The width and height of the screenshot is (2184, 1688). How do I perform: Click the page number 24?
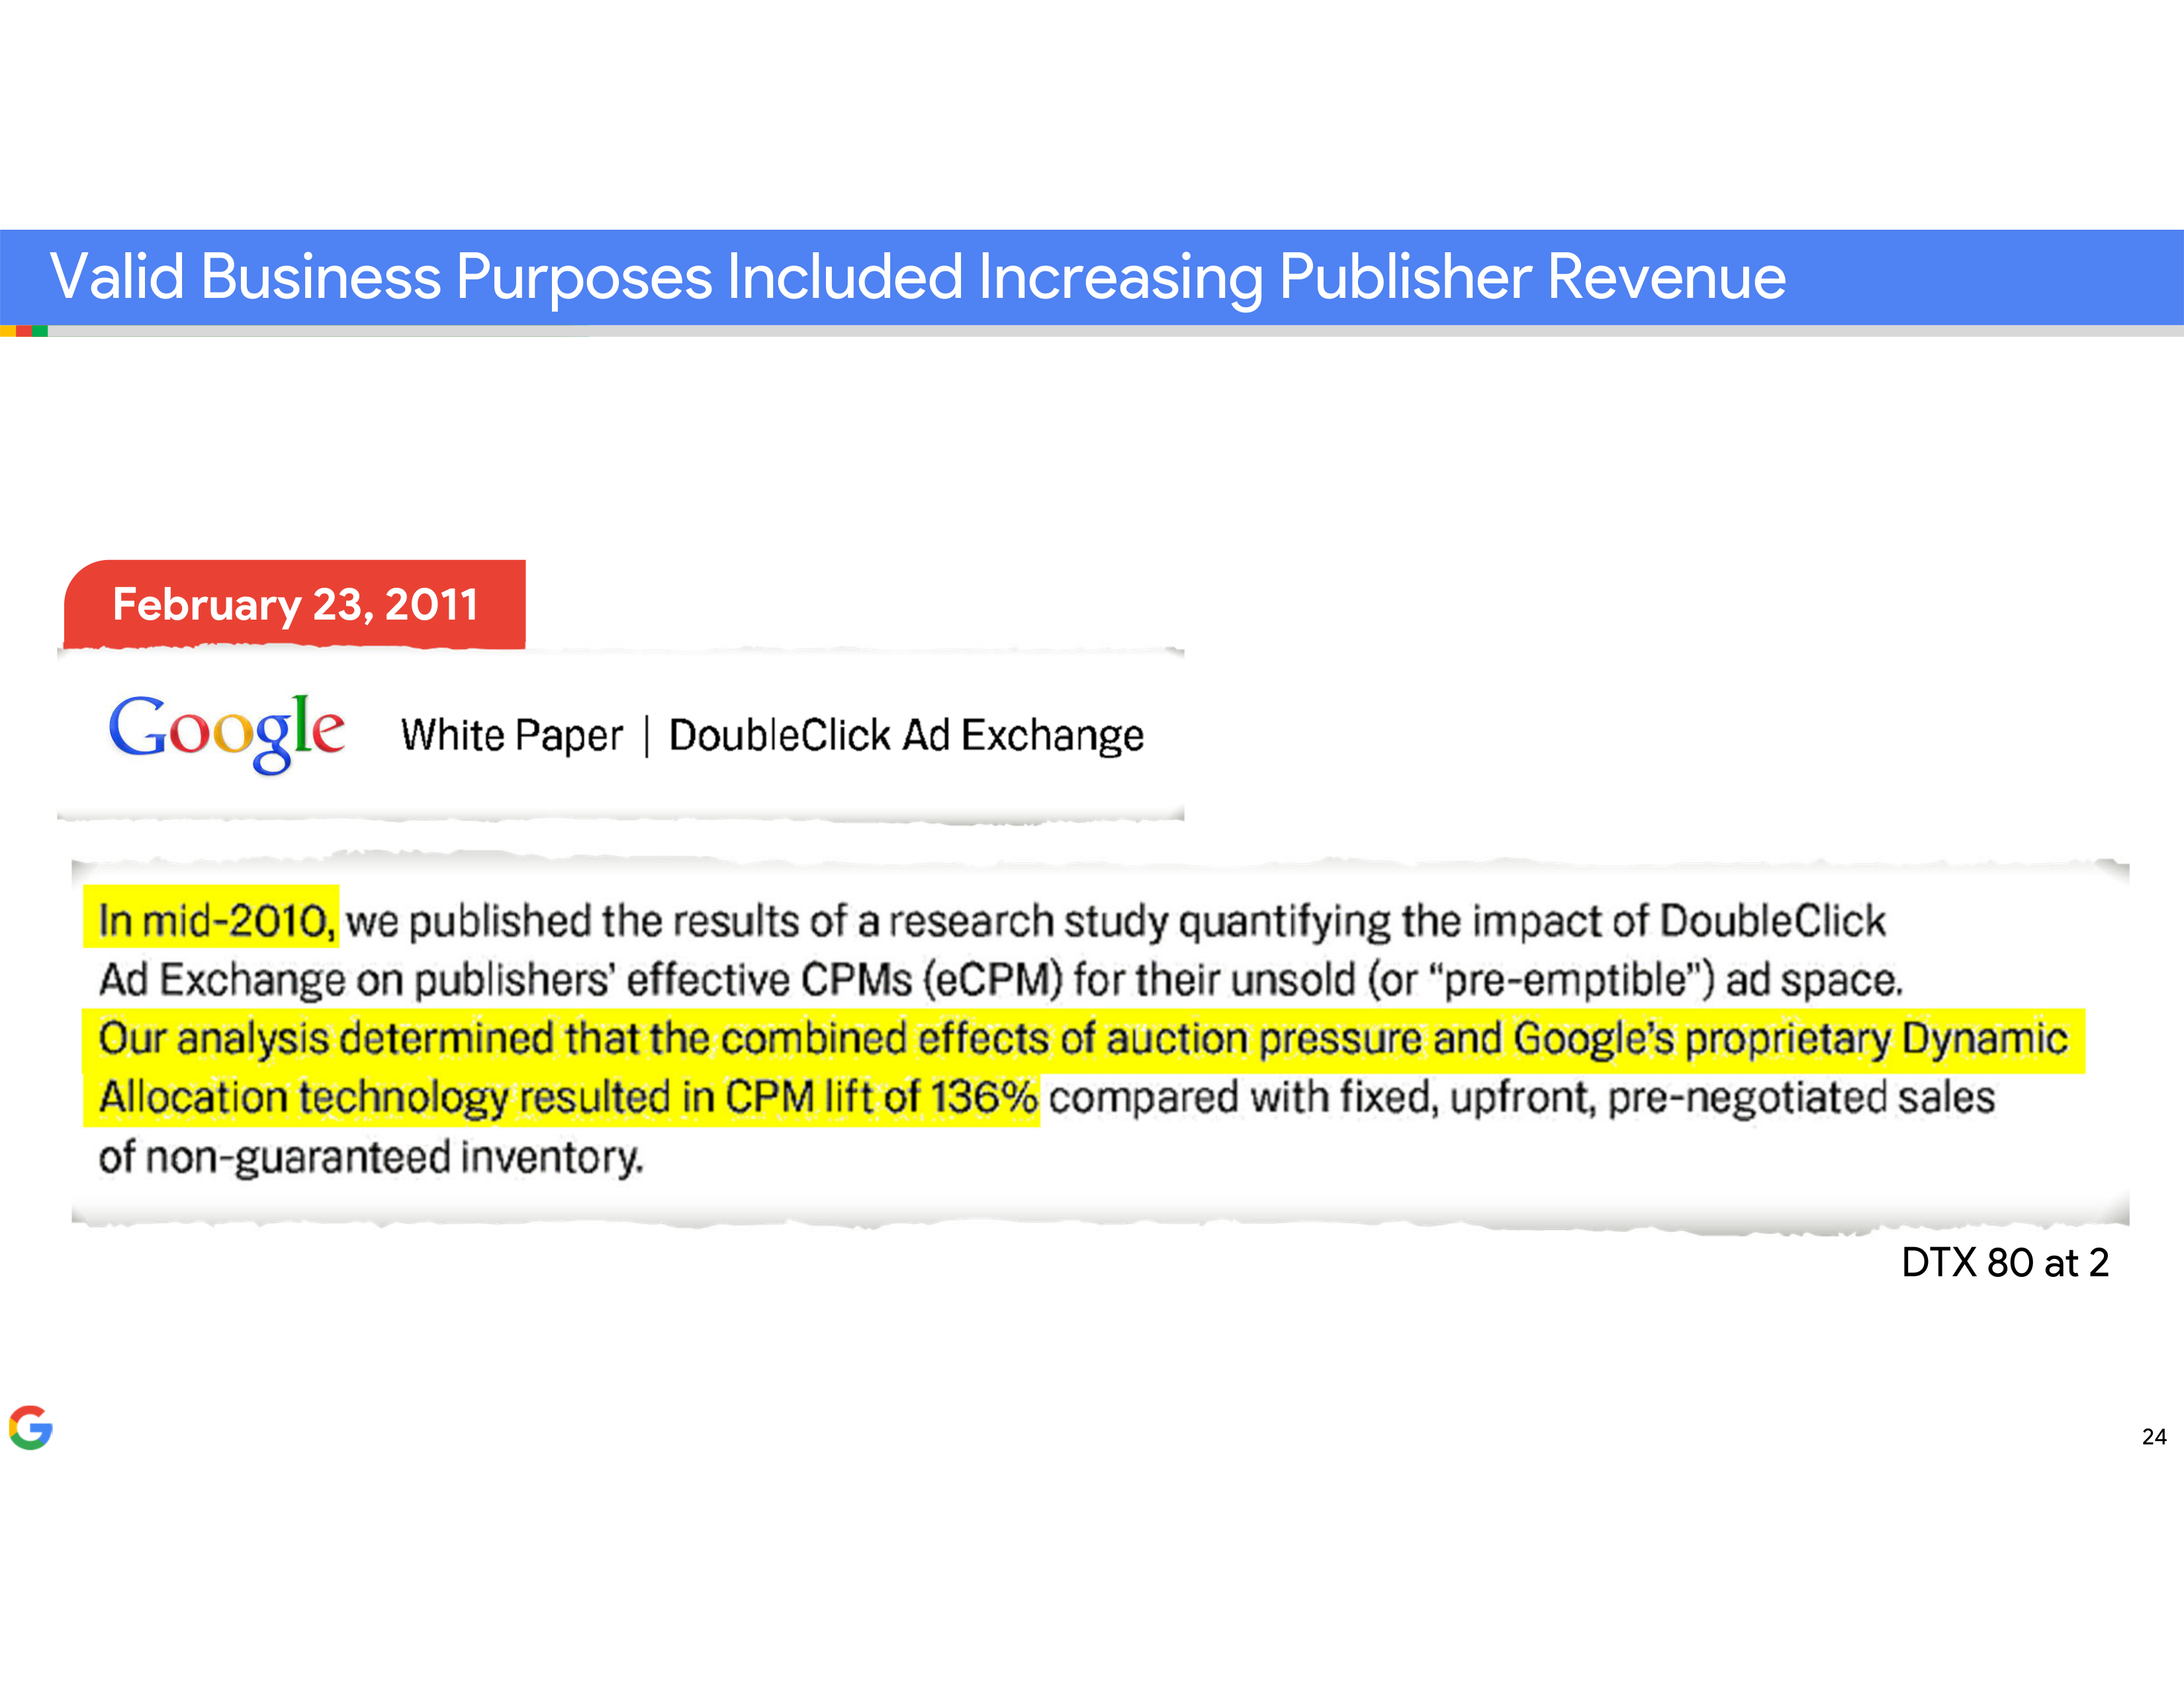pyautogui.click(x=2154, y=1437)
